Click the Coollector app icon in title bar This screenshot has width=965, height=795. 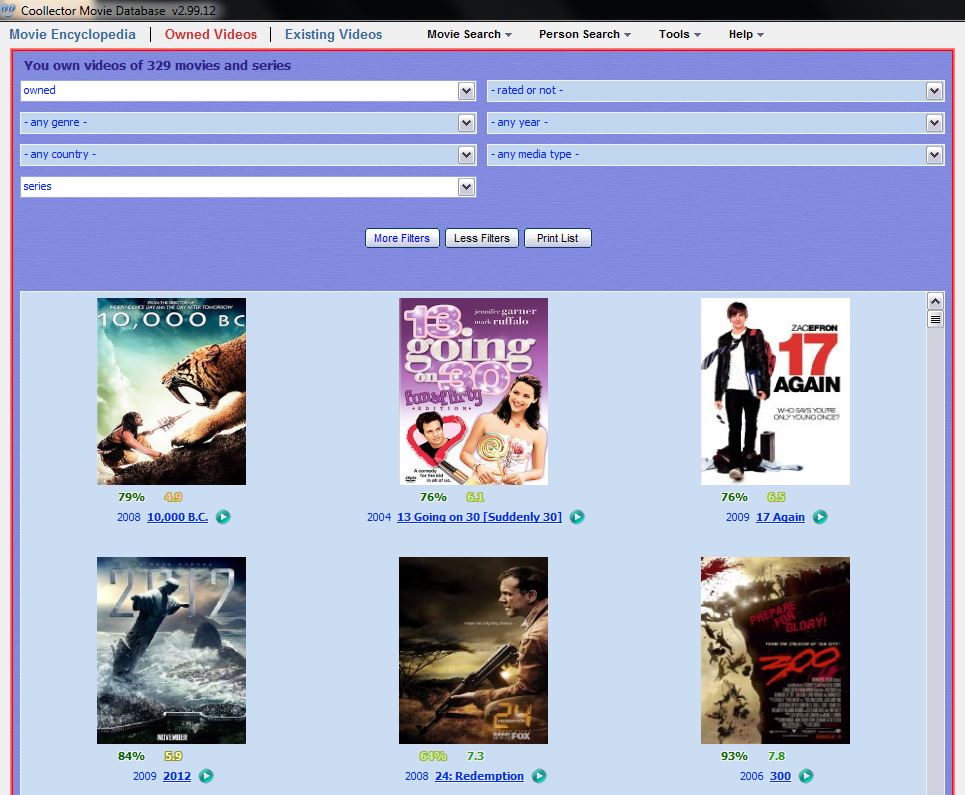[x=8, y=9]
